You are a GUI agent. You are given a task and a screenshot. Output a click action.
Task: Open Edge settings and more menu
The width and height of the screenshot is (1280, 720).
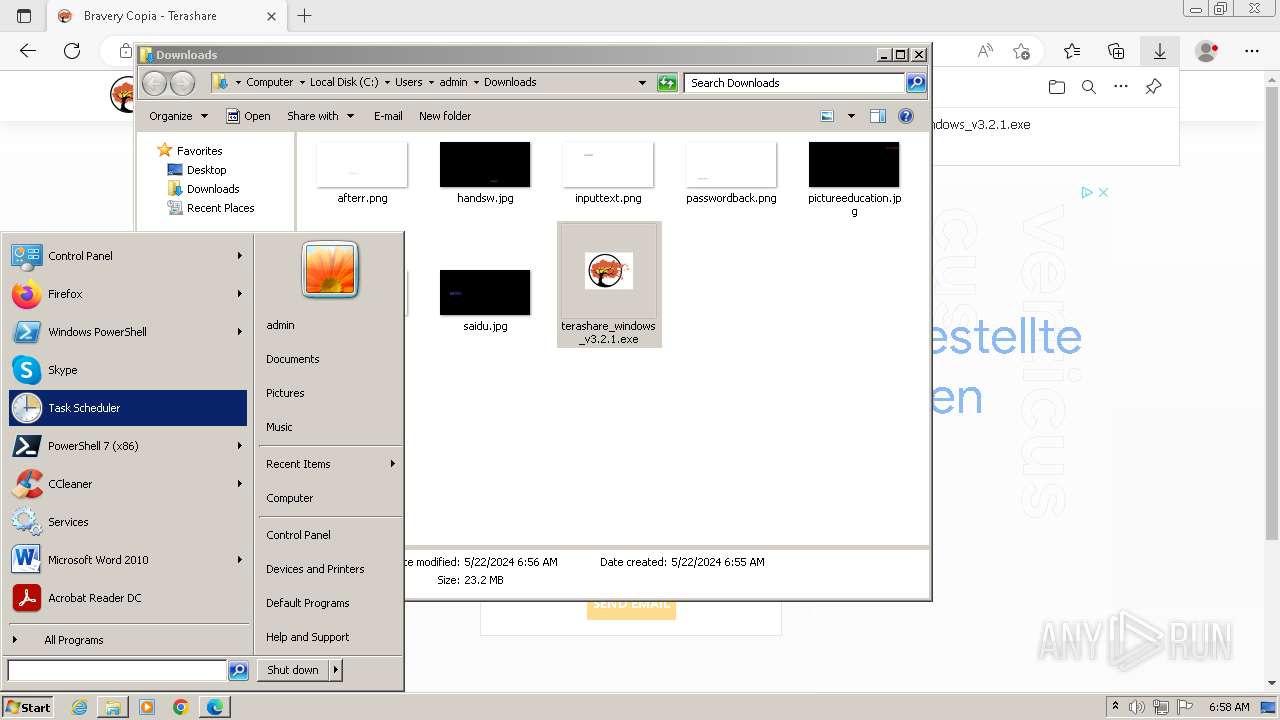[1252, 51]
